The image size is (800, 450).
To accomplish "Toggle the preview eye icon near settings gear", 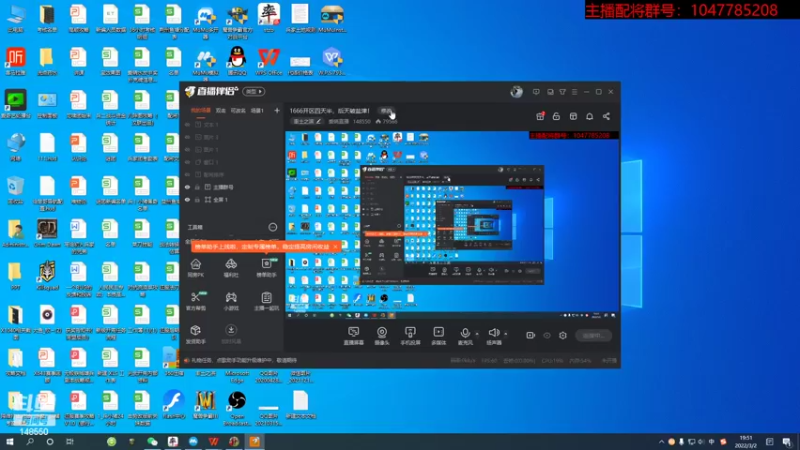I will pos(547,335).
